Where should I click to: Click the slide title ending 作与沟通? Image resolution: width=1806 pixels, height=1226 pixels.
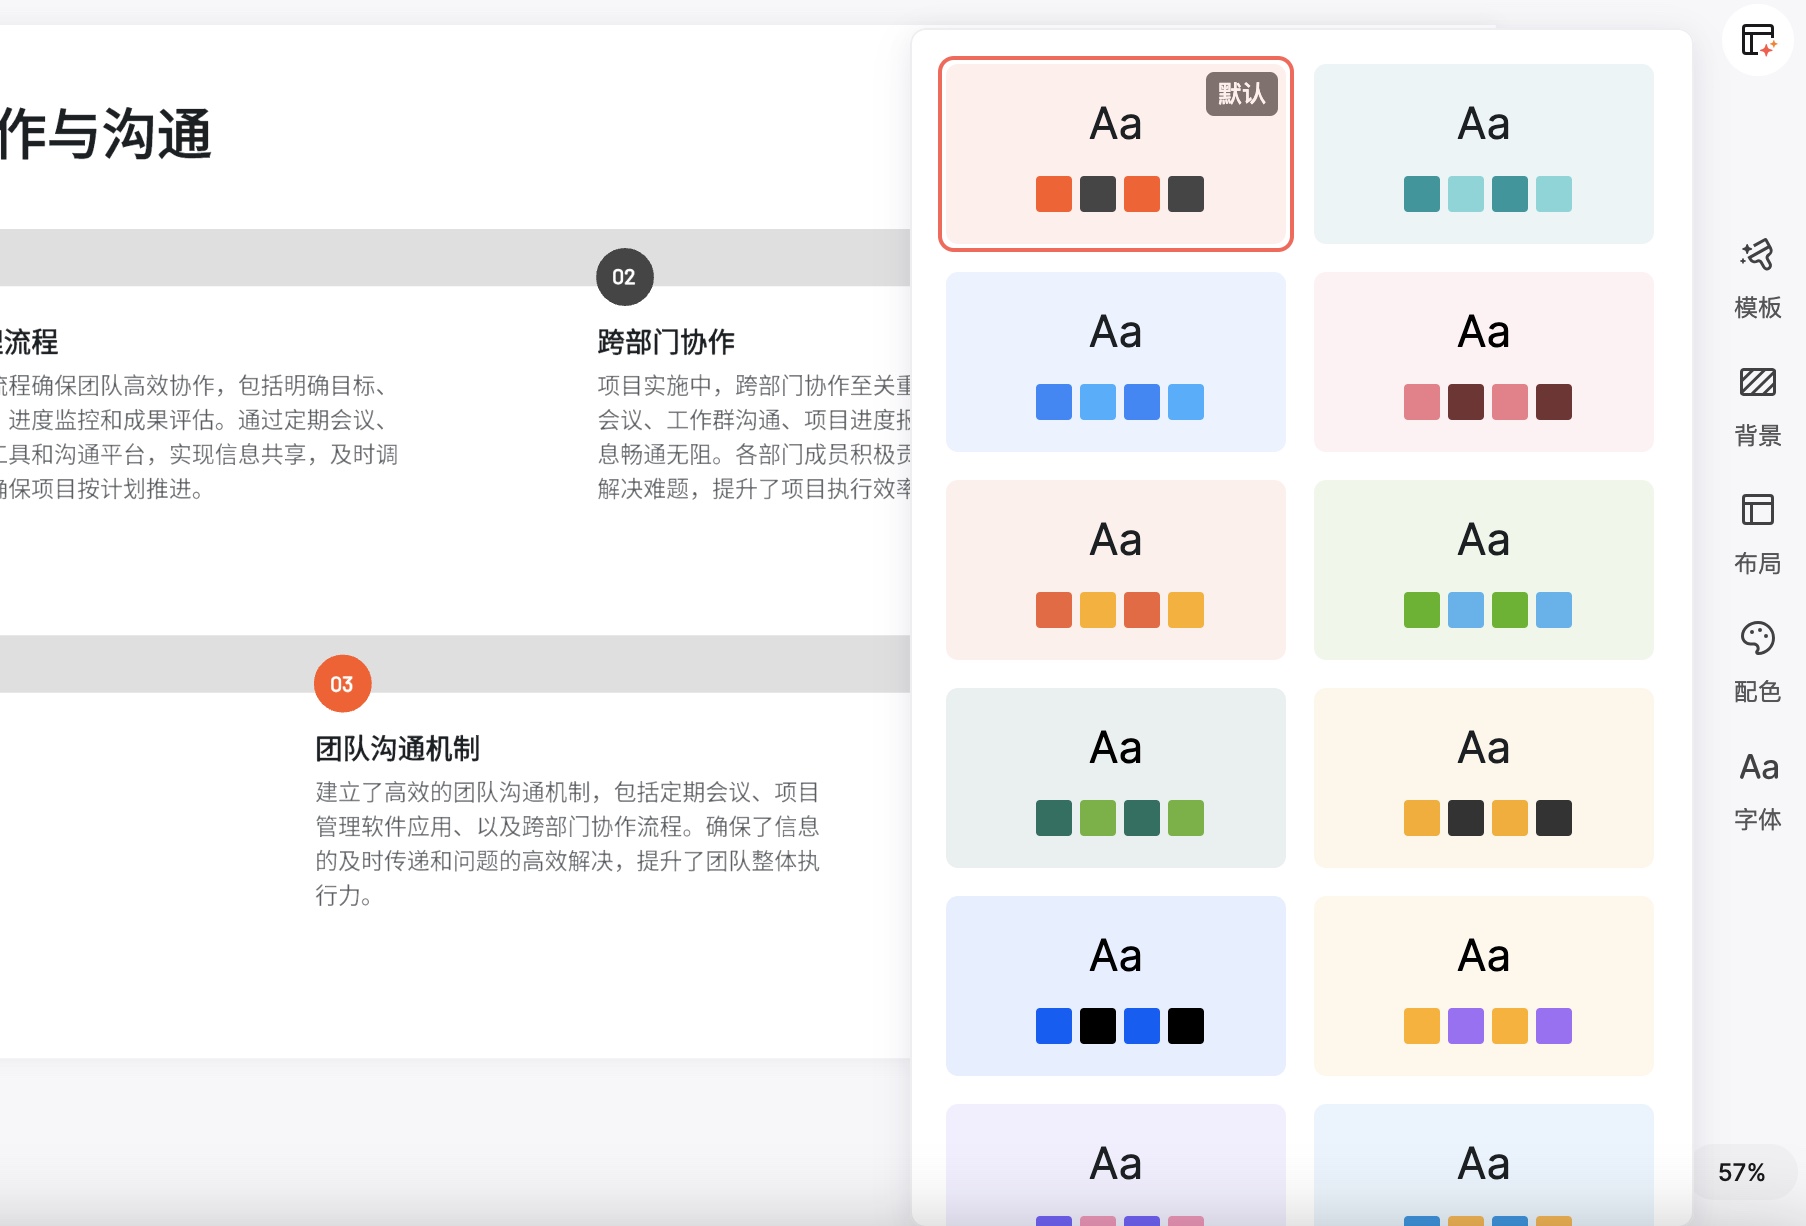[105, 134]
